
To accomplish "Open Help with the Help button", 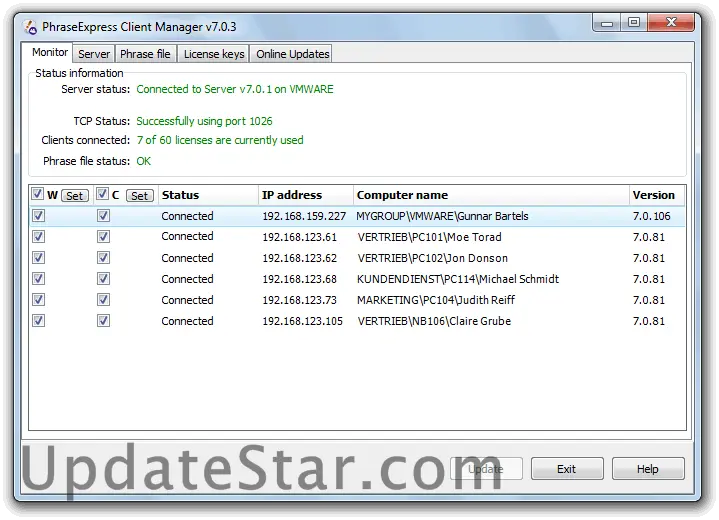I will (647, 469).
